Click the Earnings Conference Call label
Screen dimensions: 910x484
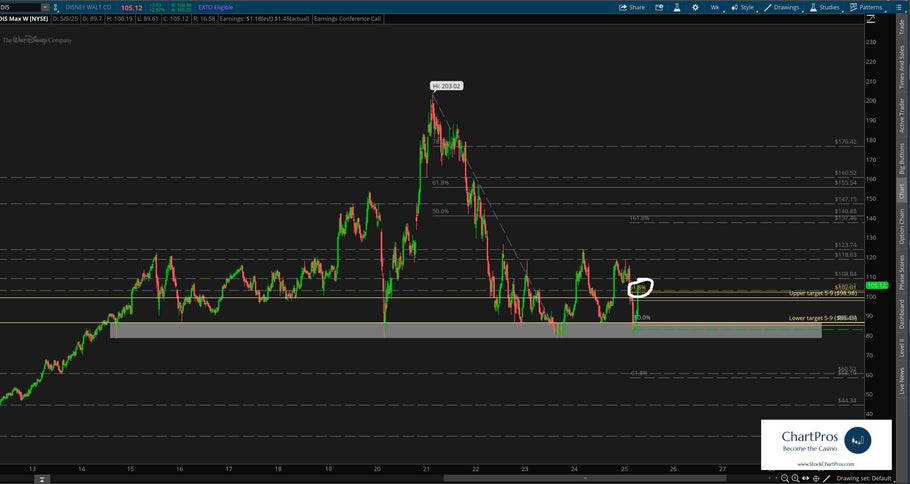pyautogui.click(x=348, y=19)
